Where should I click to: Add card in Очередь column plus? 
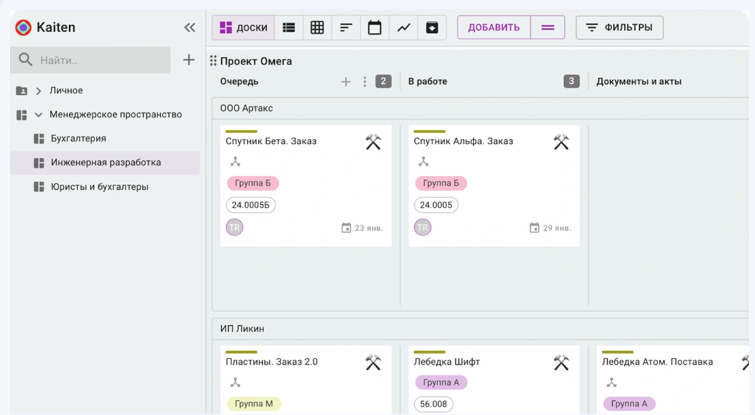[346, 82]
